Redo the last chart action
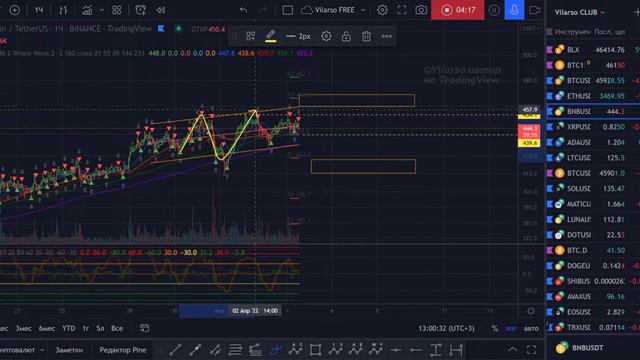Image resolution: width=640 pixels, height=360 pixels. coord(264,10)
